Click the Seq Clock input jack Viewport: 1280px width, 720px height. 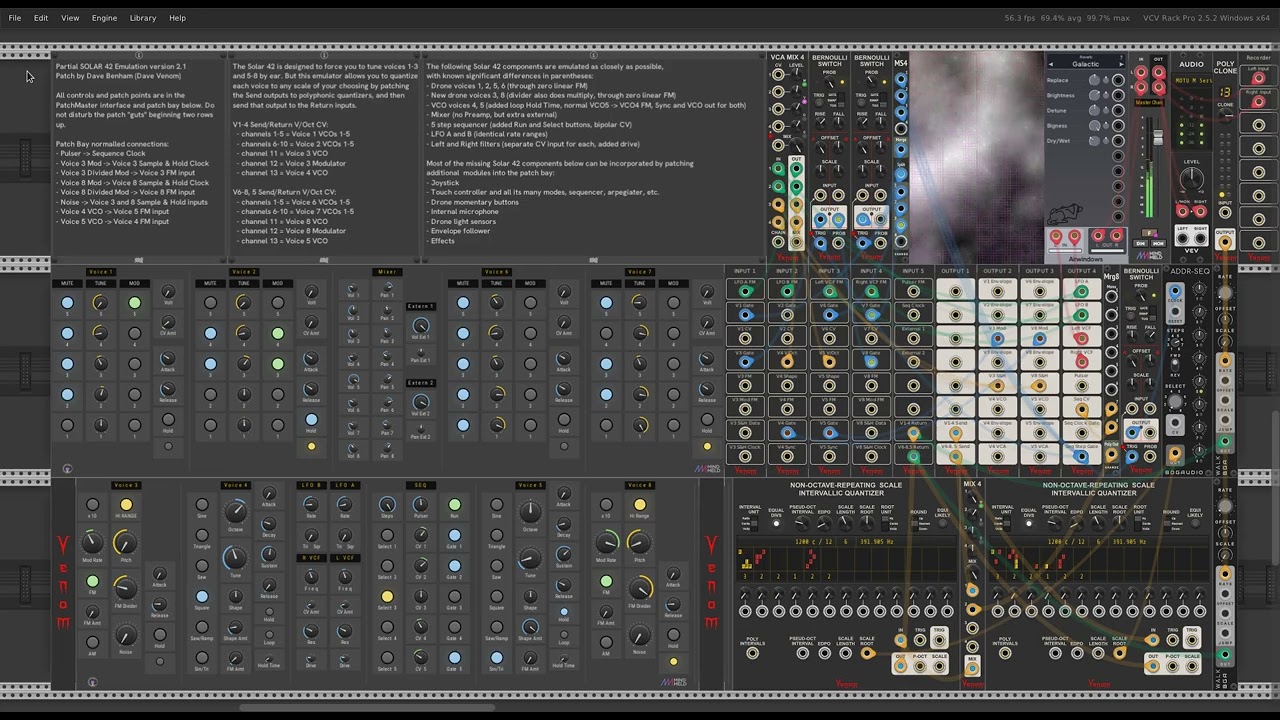913,314
